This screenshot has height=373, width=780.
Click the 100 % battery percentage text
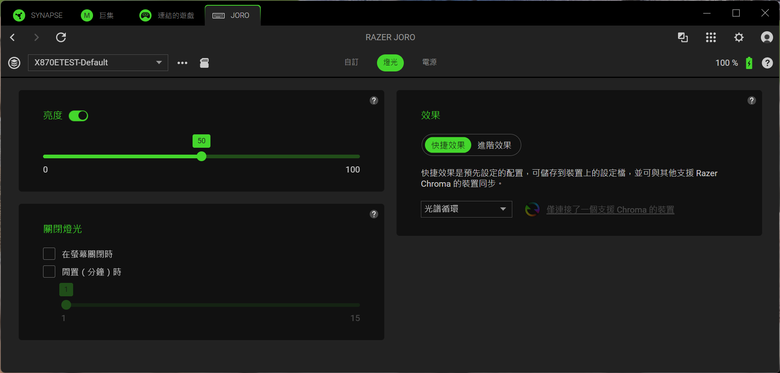pos(727,63)
